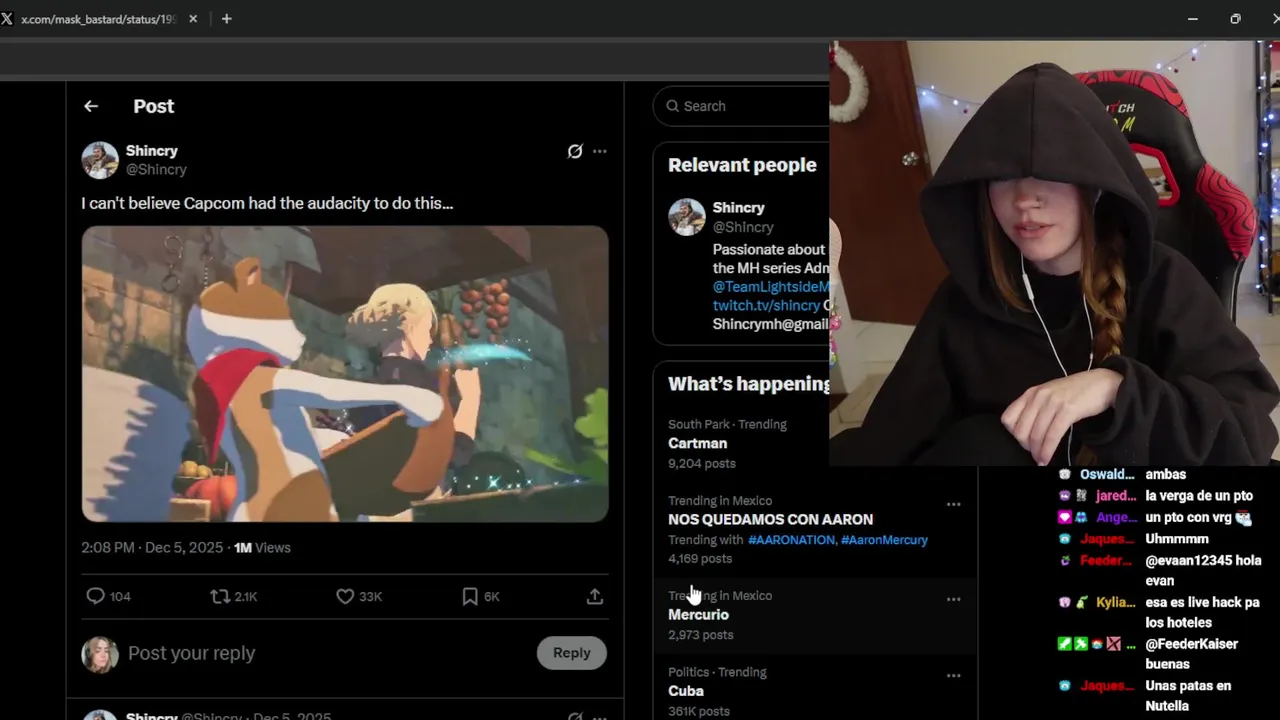Image resolution: width=1280 pixels, height=720 pixels.
Task: Open @Shincry handle in post header
Action: tap(156, 170)
